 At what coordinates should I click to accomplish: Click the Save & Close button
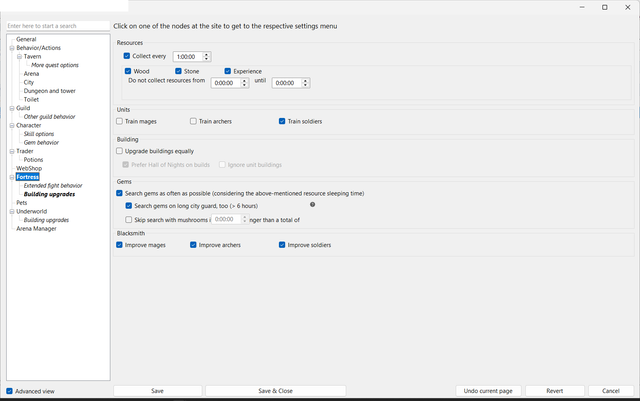point(276,391)
